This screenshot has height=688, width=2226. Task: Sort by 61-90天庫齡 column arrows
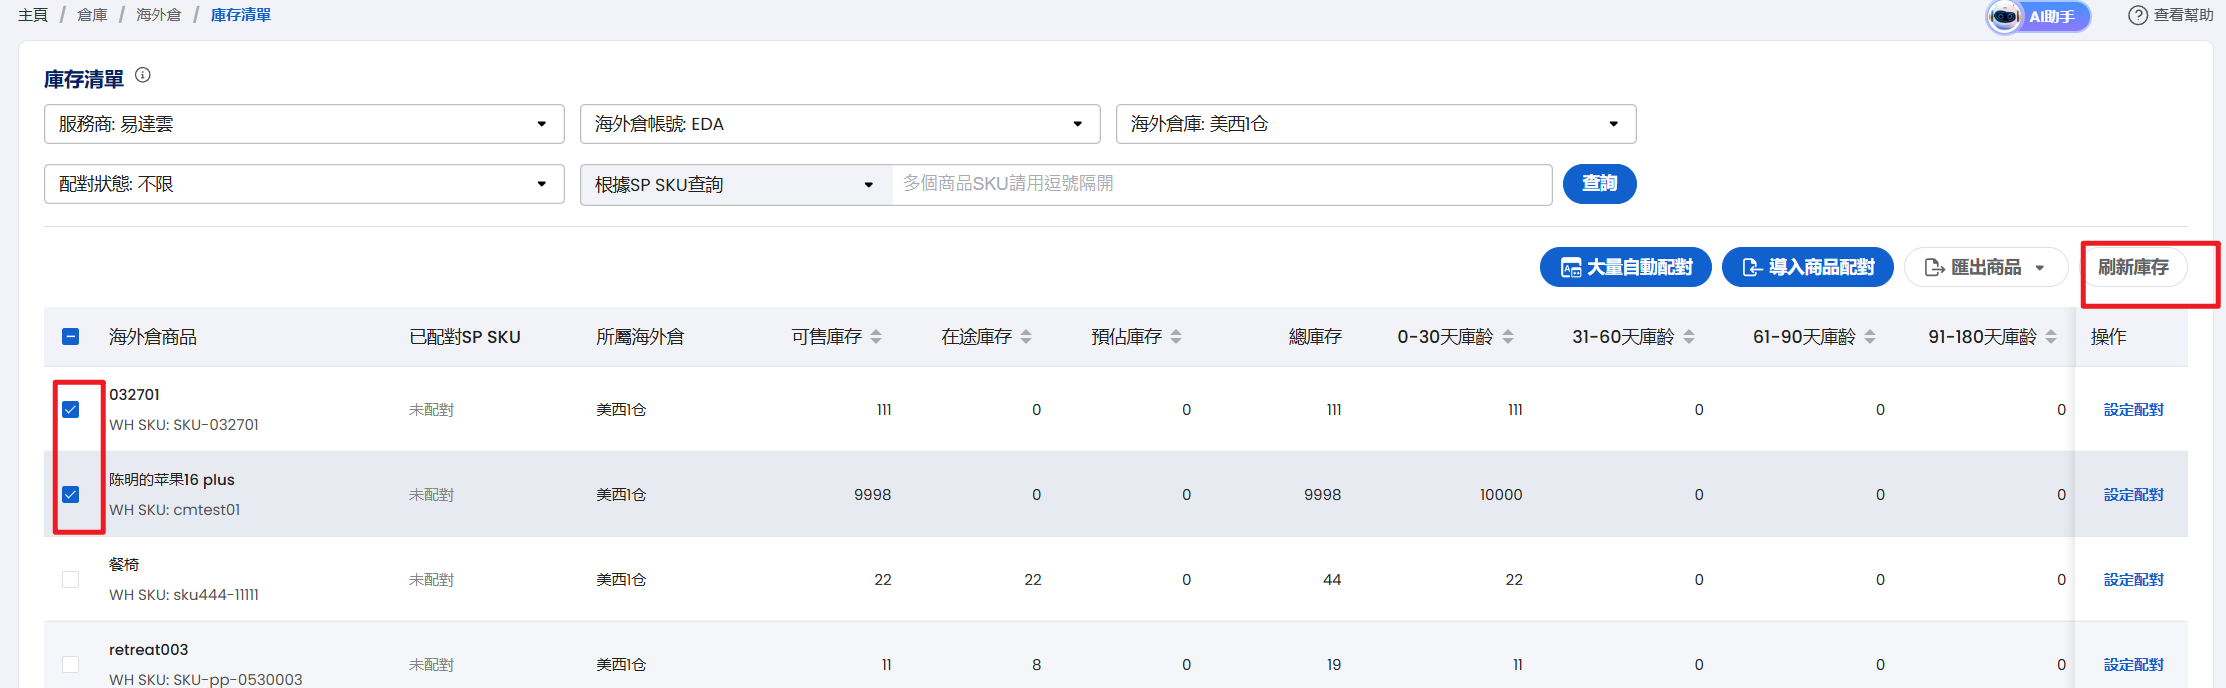point(1870,337)
